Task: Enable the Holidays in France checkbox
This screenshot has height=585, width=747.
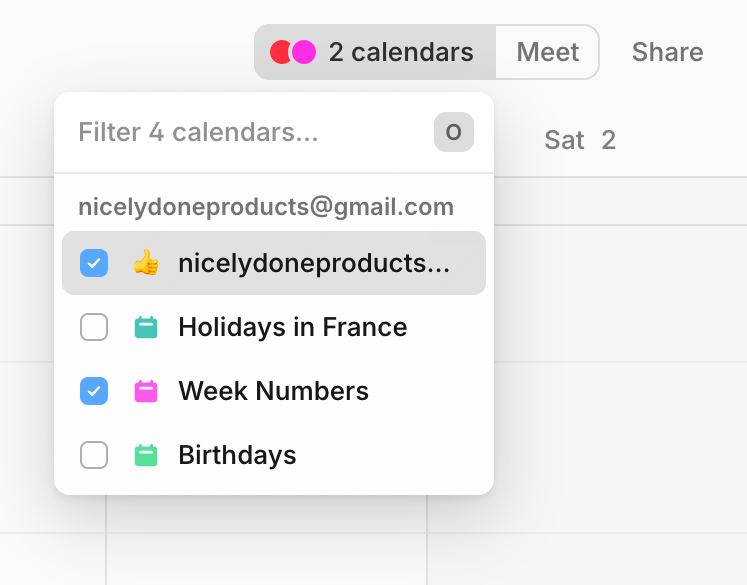Action: click(94, 328)
